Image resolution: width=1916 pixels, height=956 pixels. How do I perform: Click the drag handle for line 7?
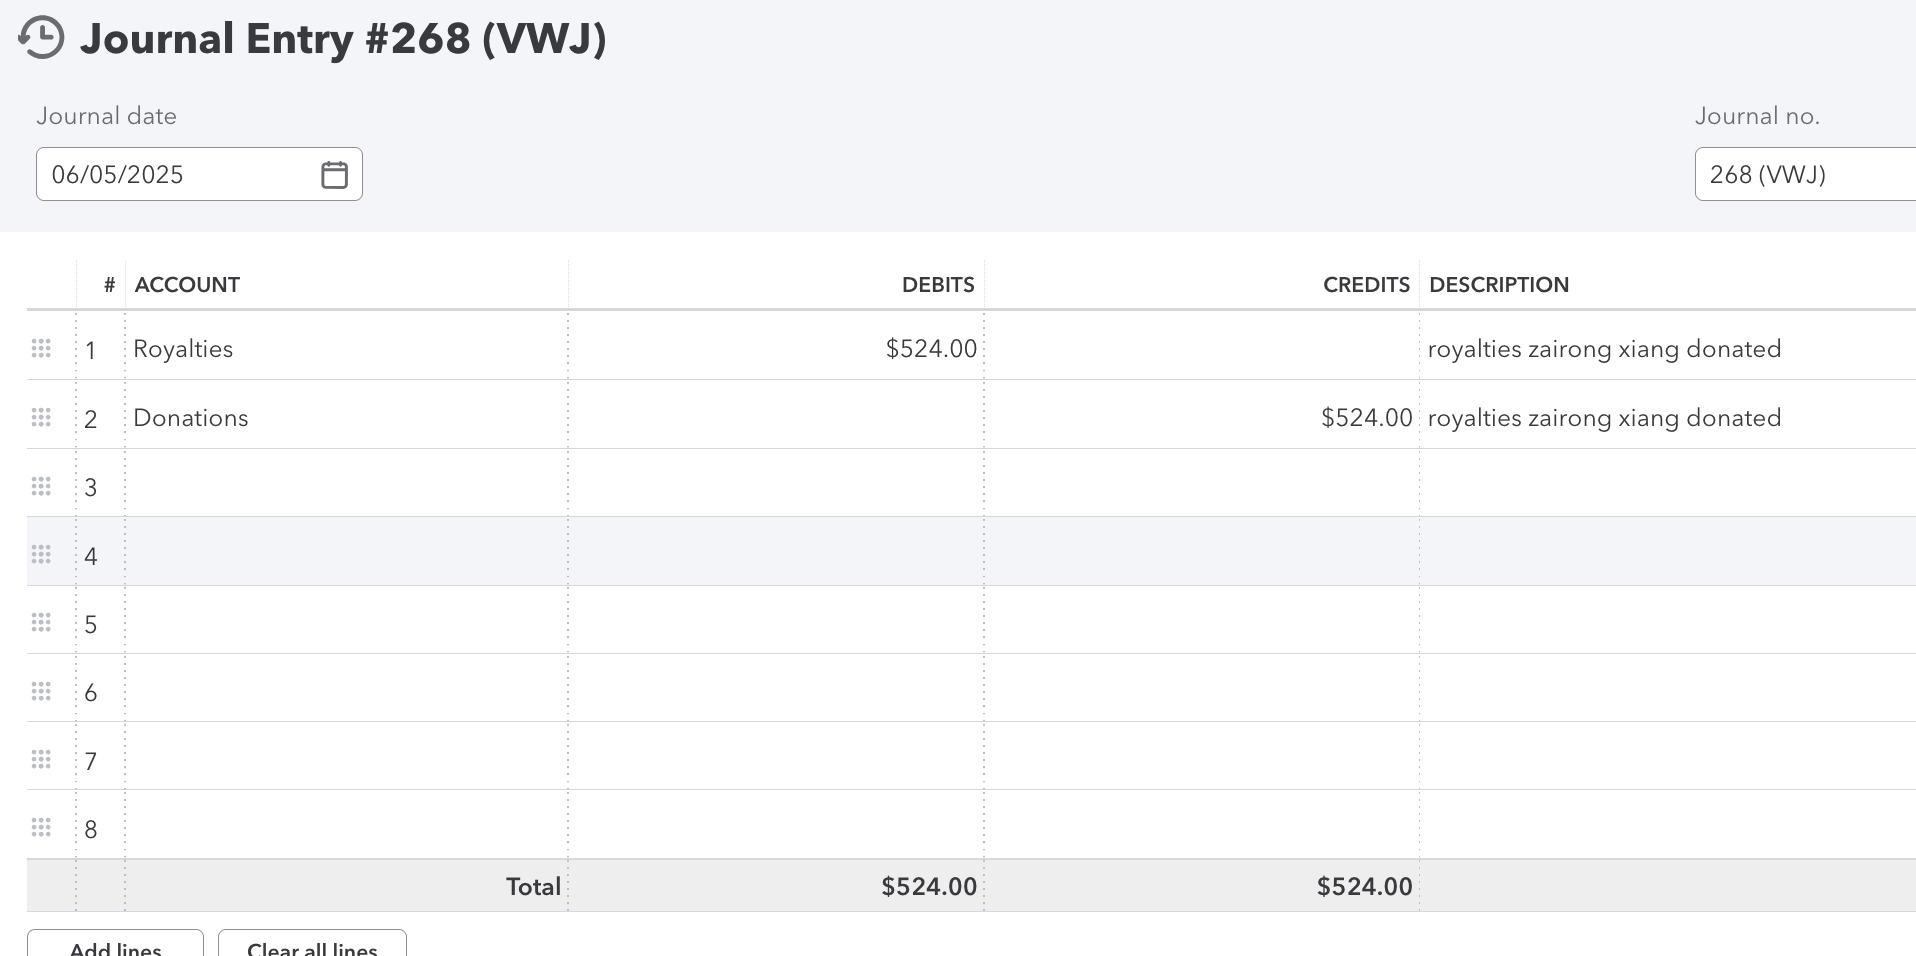[x=41, y=760]
